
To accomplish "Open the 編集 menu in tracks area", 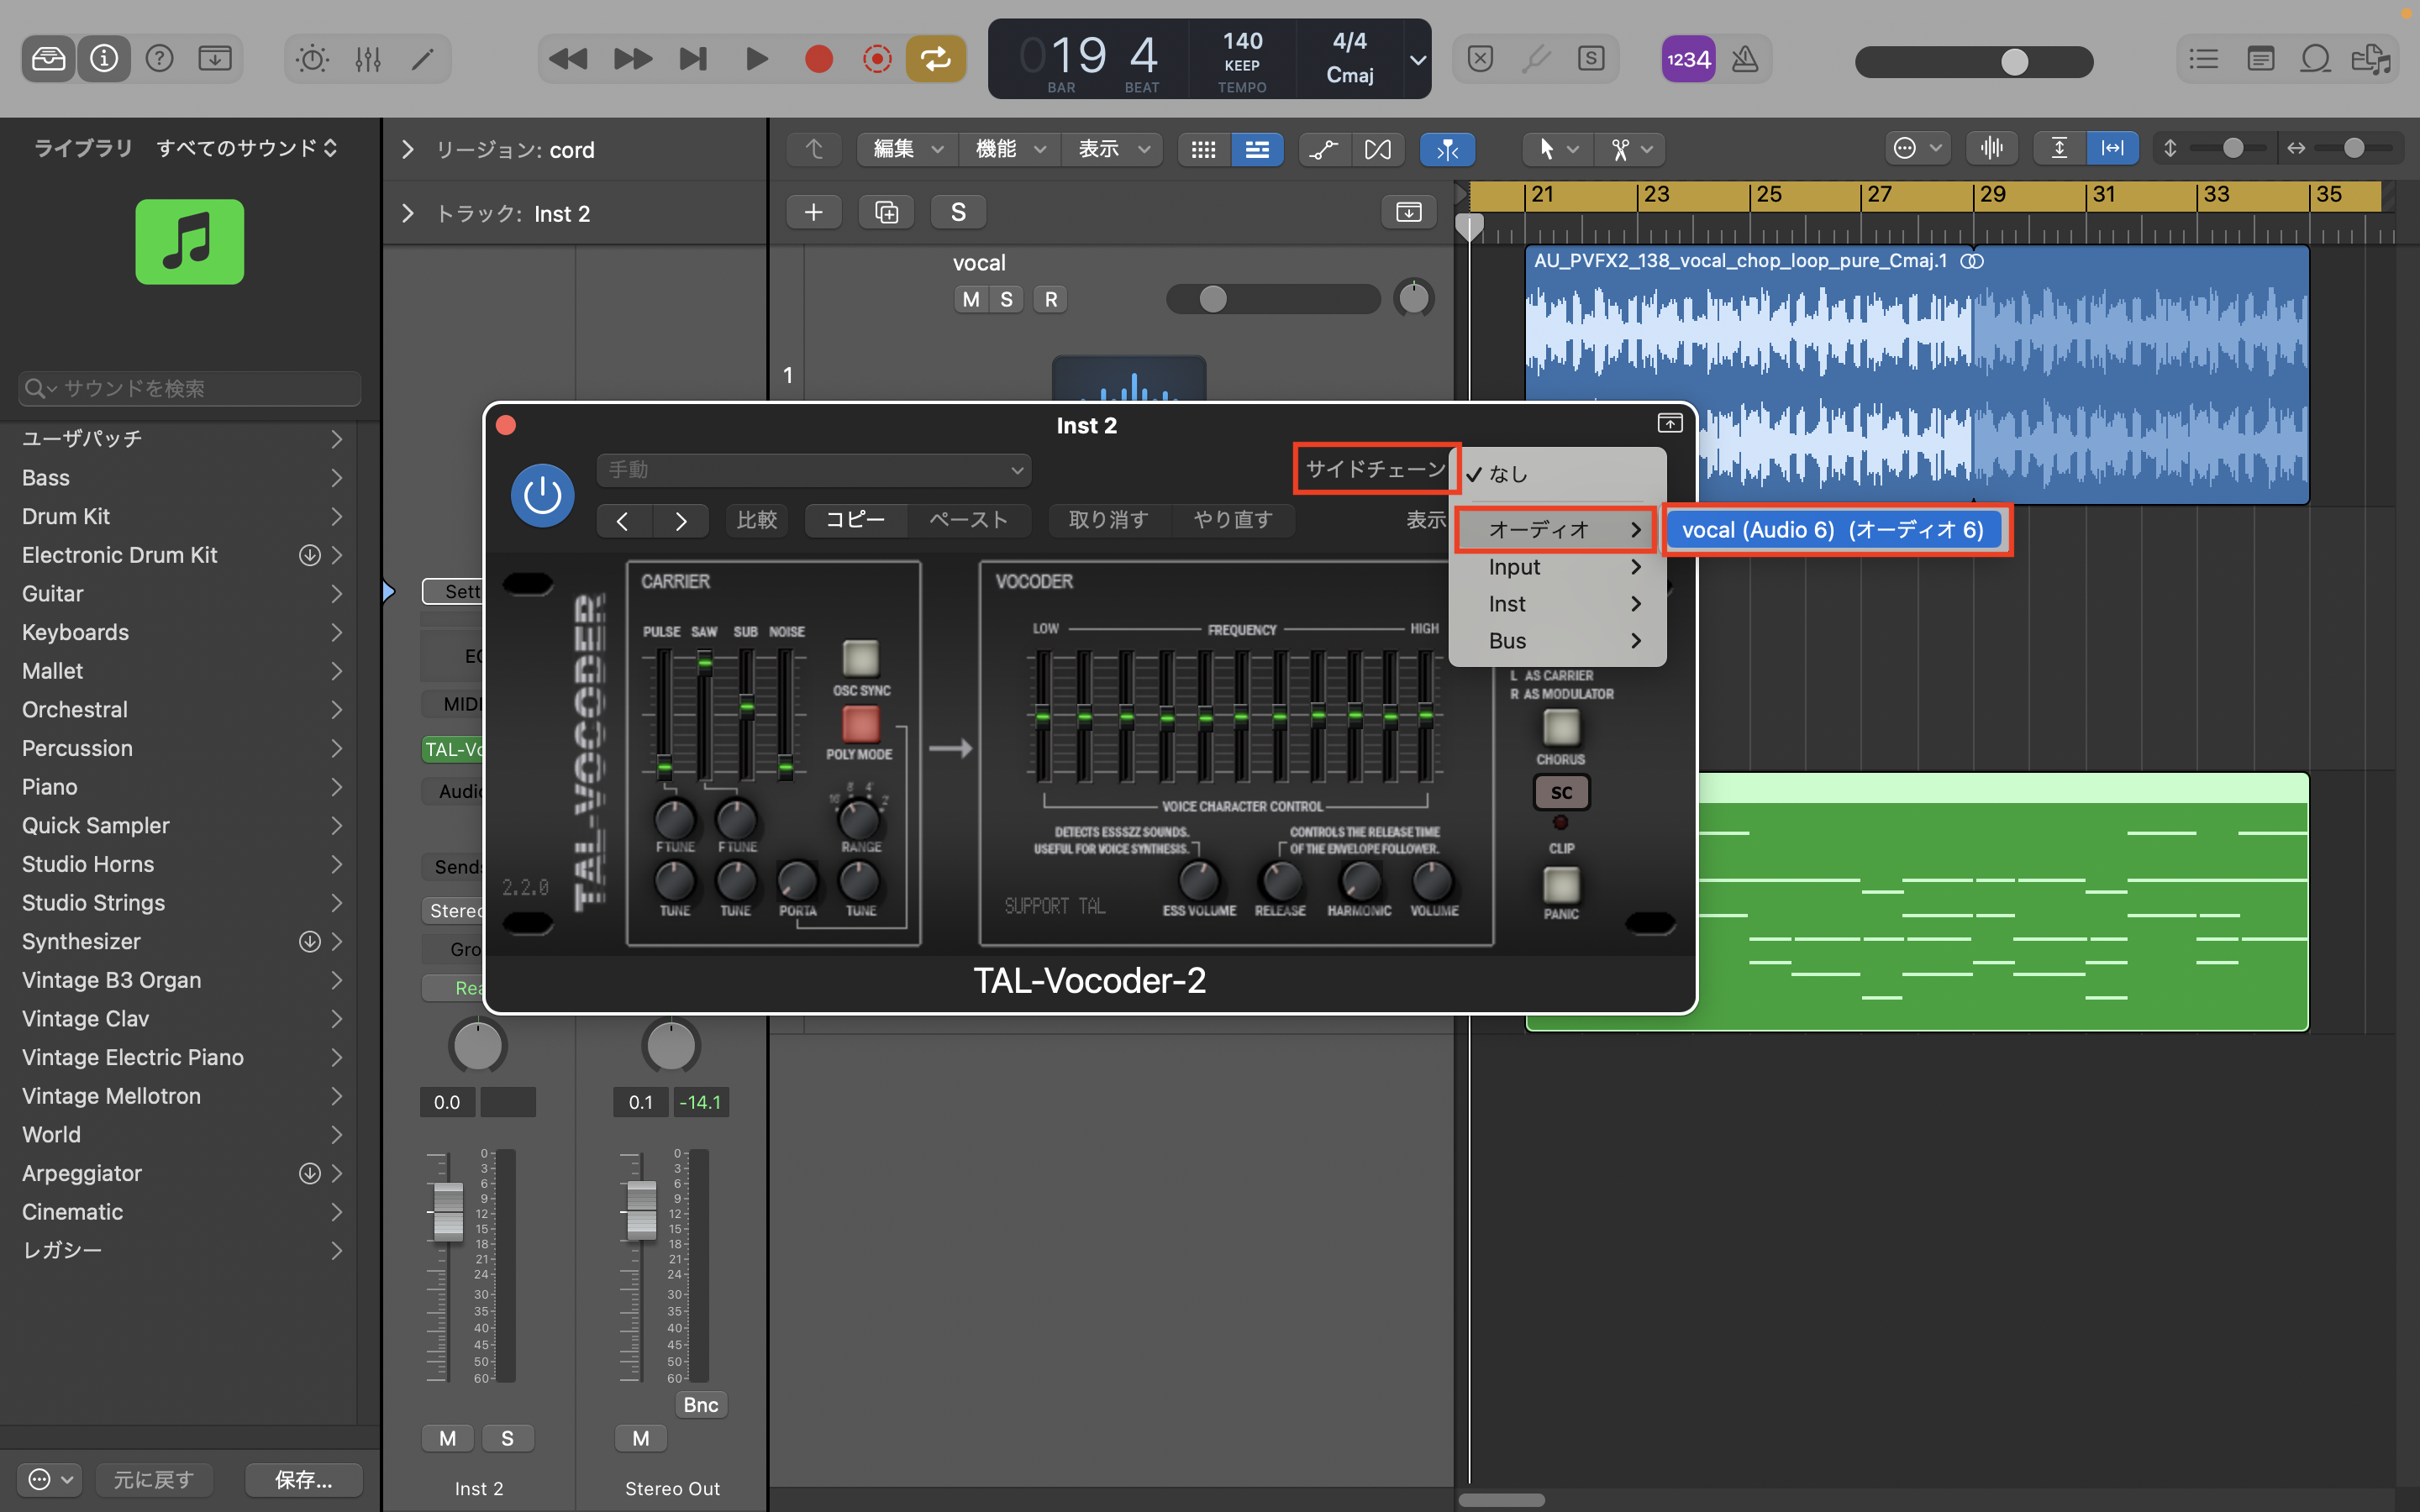I will (x=907, y=149).
